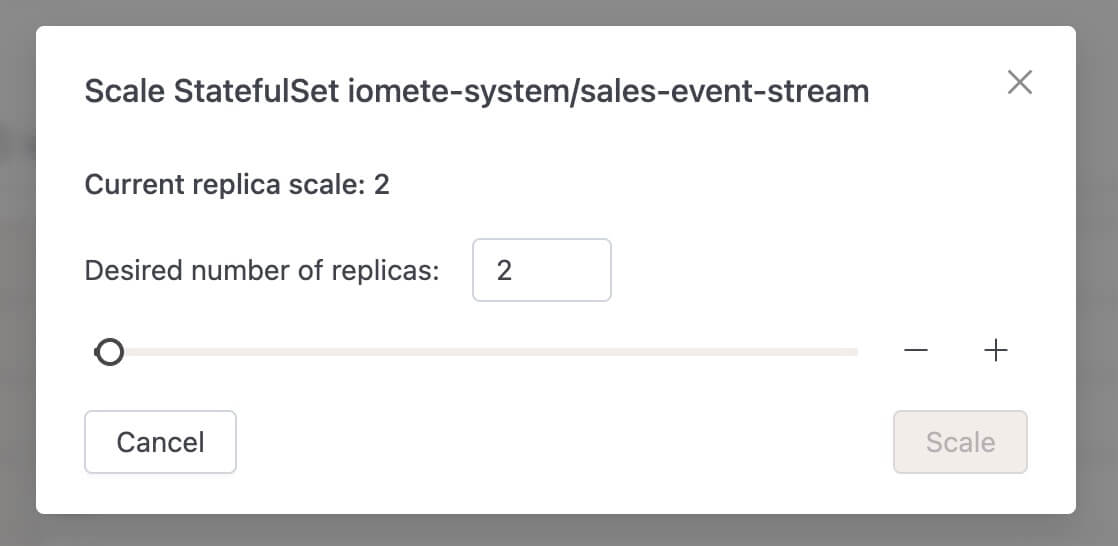Cancel the scaling operation

tap(160, 442)
